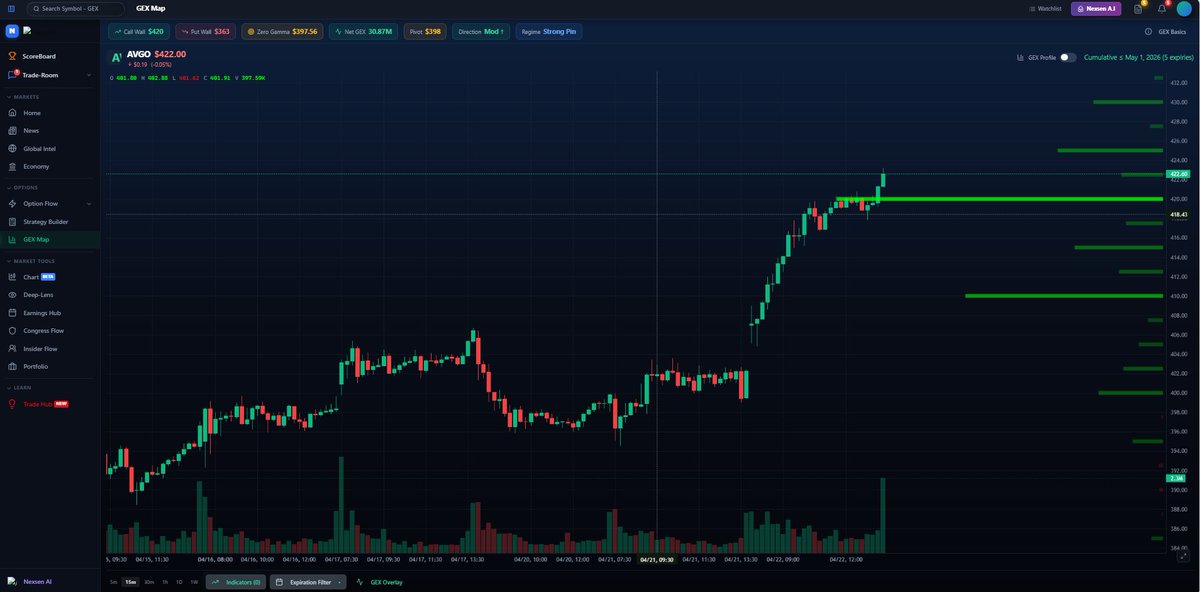The width and height of the screenshot is (1200, 592).
Task: Toggle the GEX Overlay option
Action: coord(379,581)
